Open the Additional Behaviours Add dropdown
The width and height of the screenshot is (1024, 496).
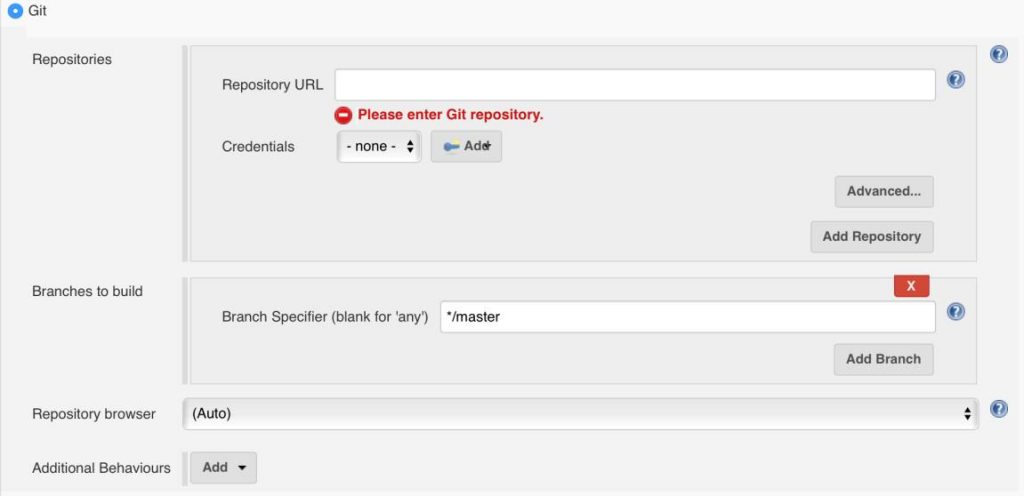(x=224, y=467)
